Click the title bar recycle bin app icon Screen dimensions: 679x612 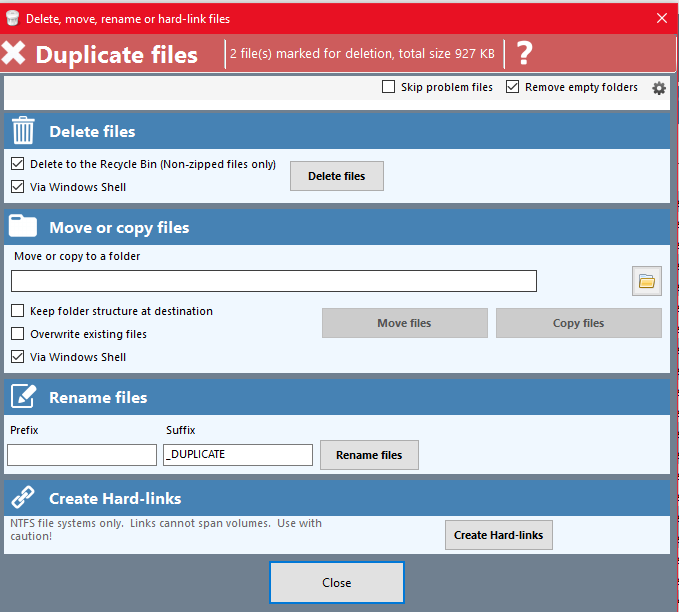tap(13, 18)
